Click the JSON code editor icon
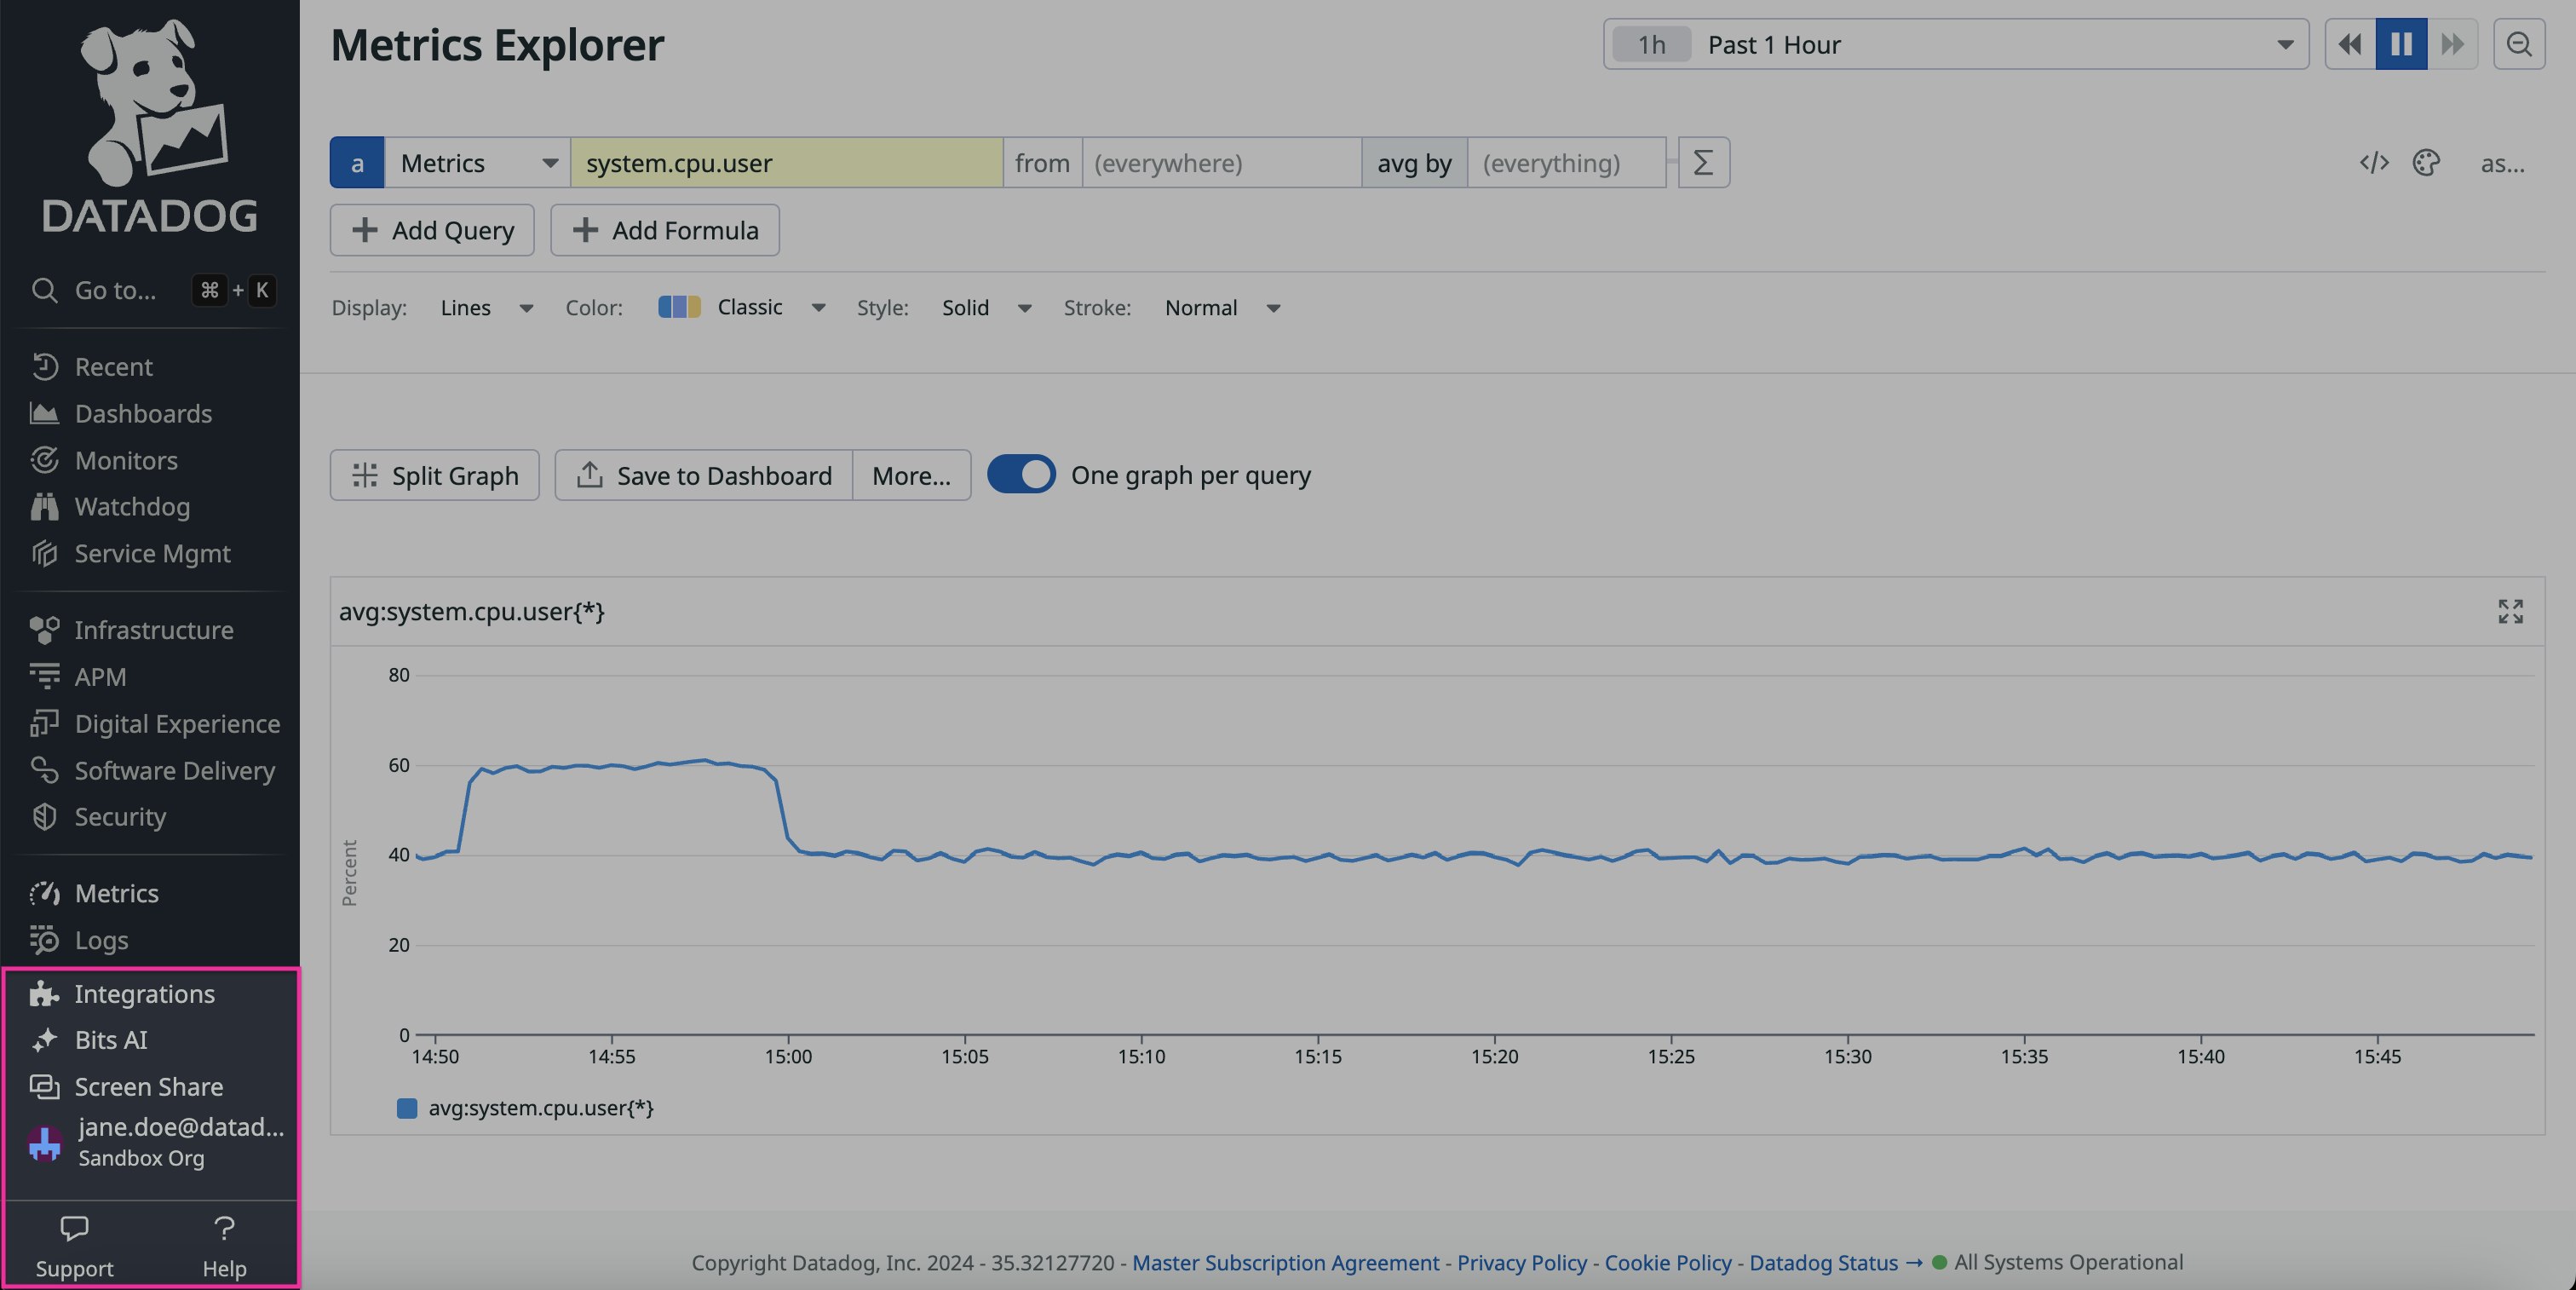2576x1290 pixels. tap(2373, 163)
